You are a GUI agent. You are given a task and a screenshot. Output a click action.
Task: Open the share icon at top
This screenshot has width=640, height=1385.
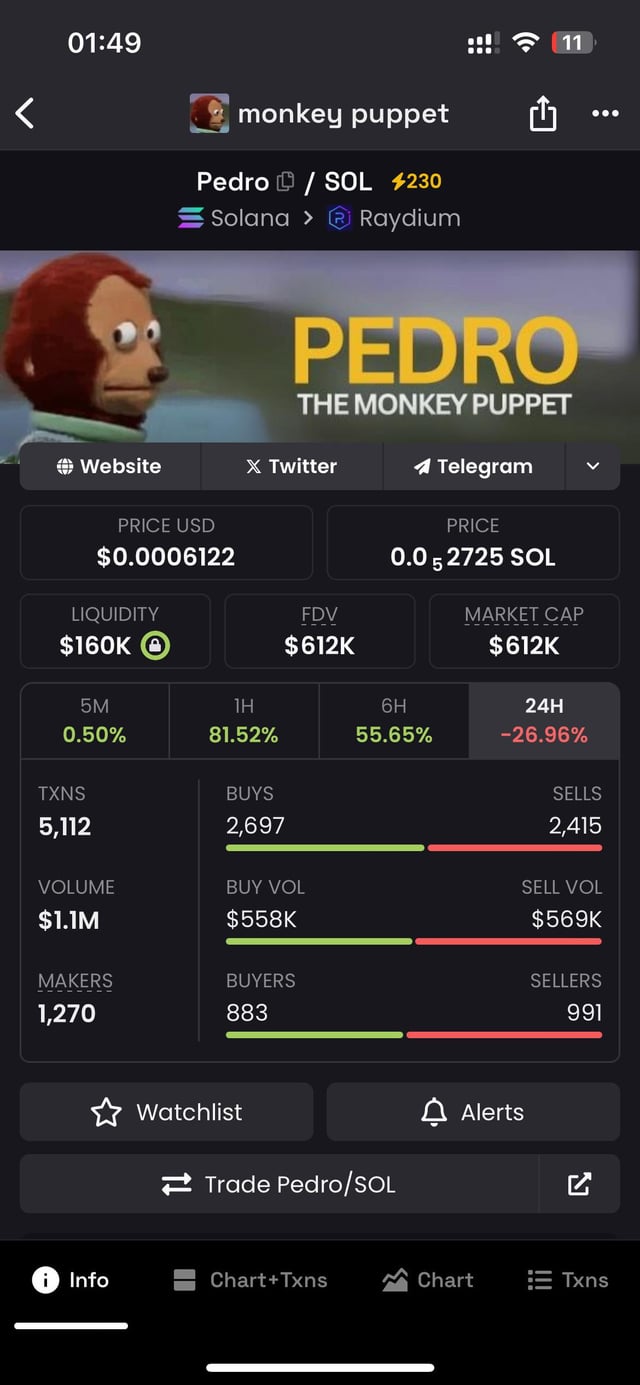click(x=542, y=113)
